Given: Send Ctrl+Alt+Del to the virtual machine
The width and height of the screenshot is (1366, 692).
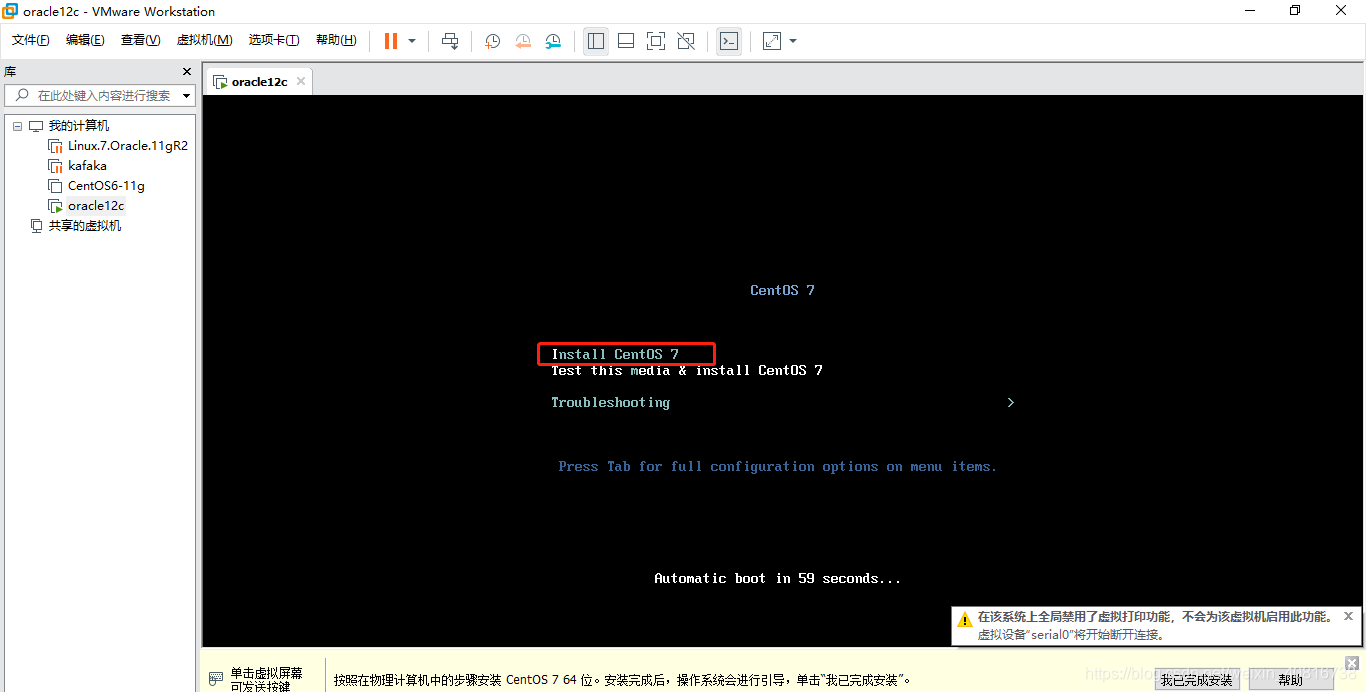Looking at the screenshot, I should pos(450,41).
